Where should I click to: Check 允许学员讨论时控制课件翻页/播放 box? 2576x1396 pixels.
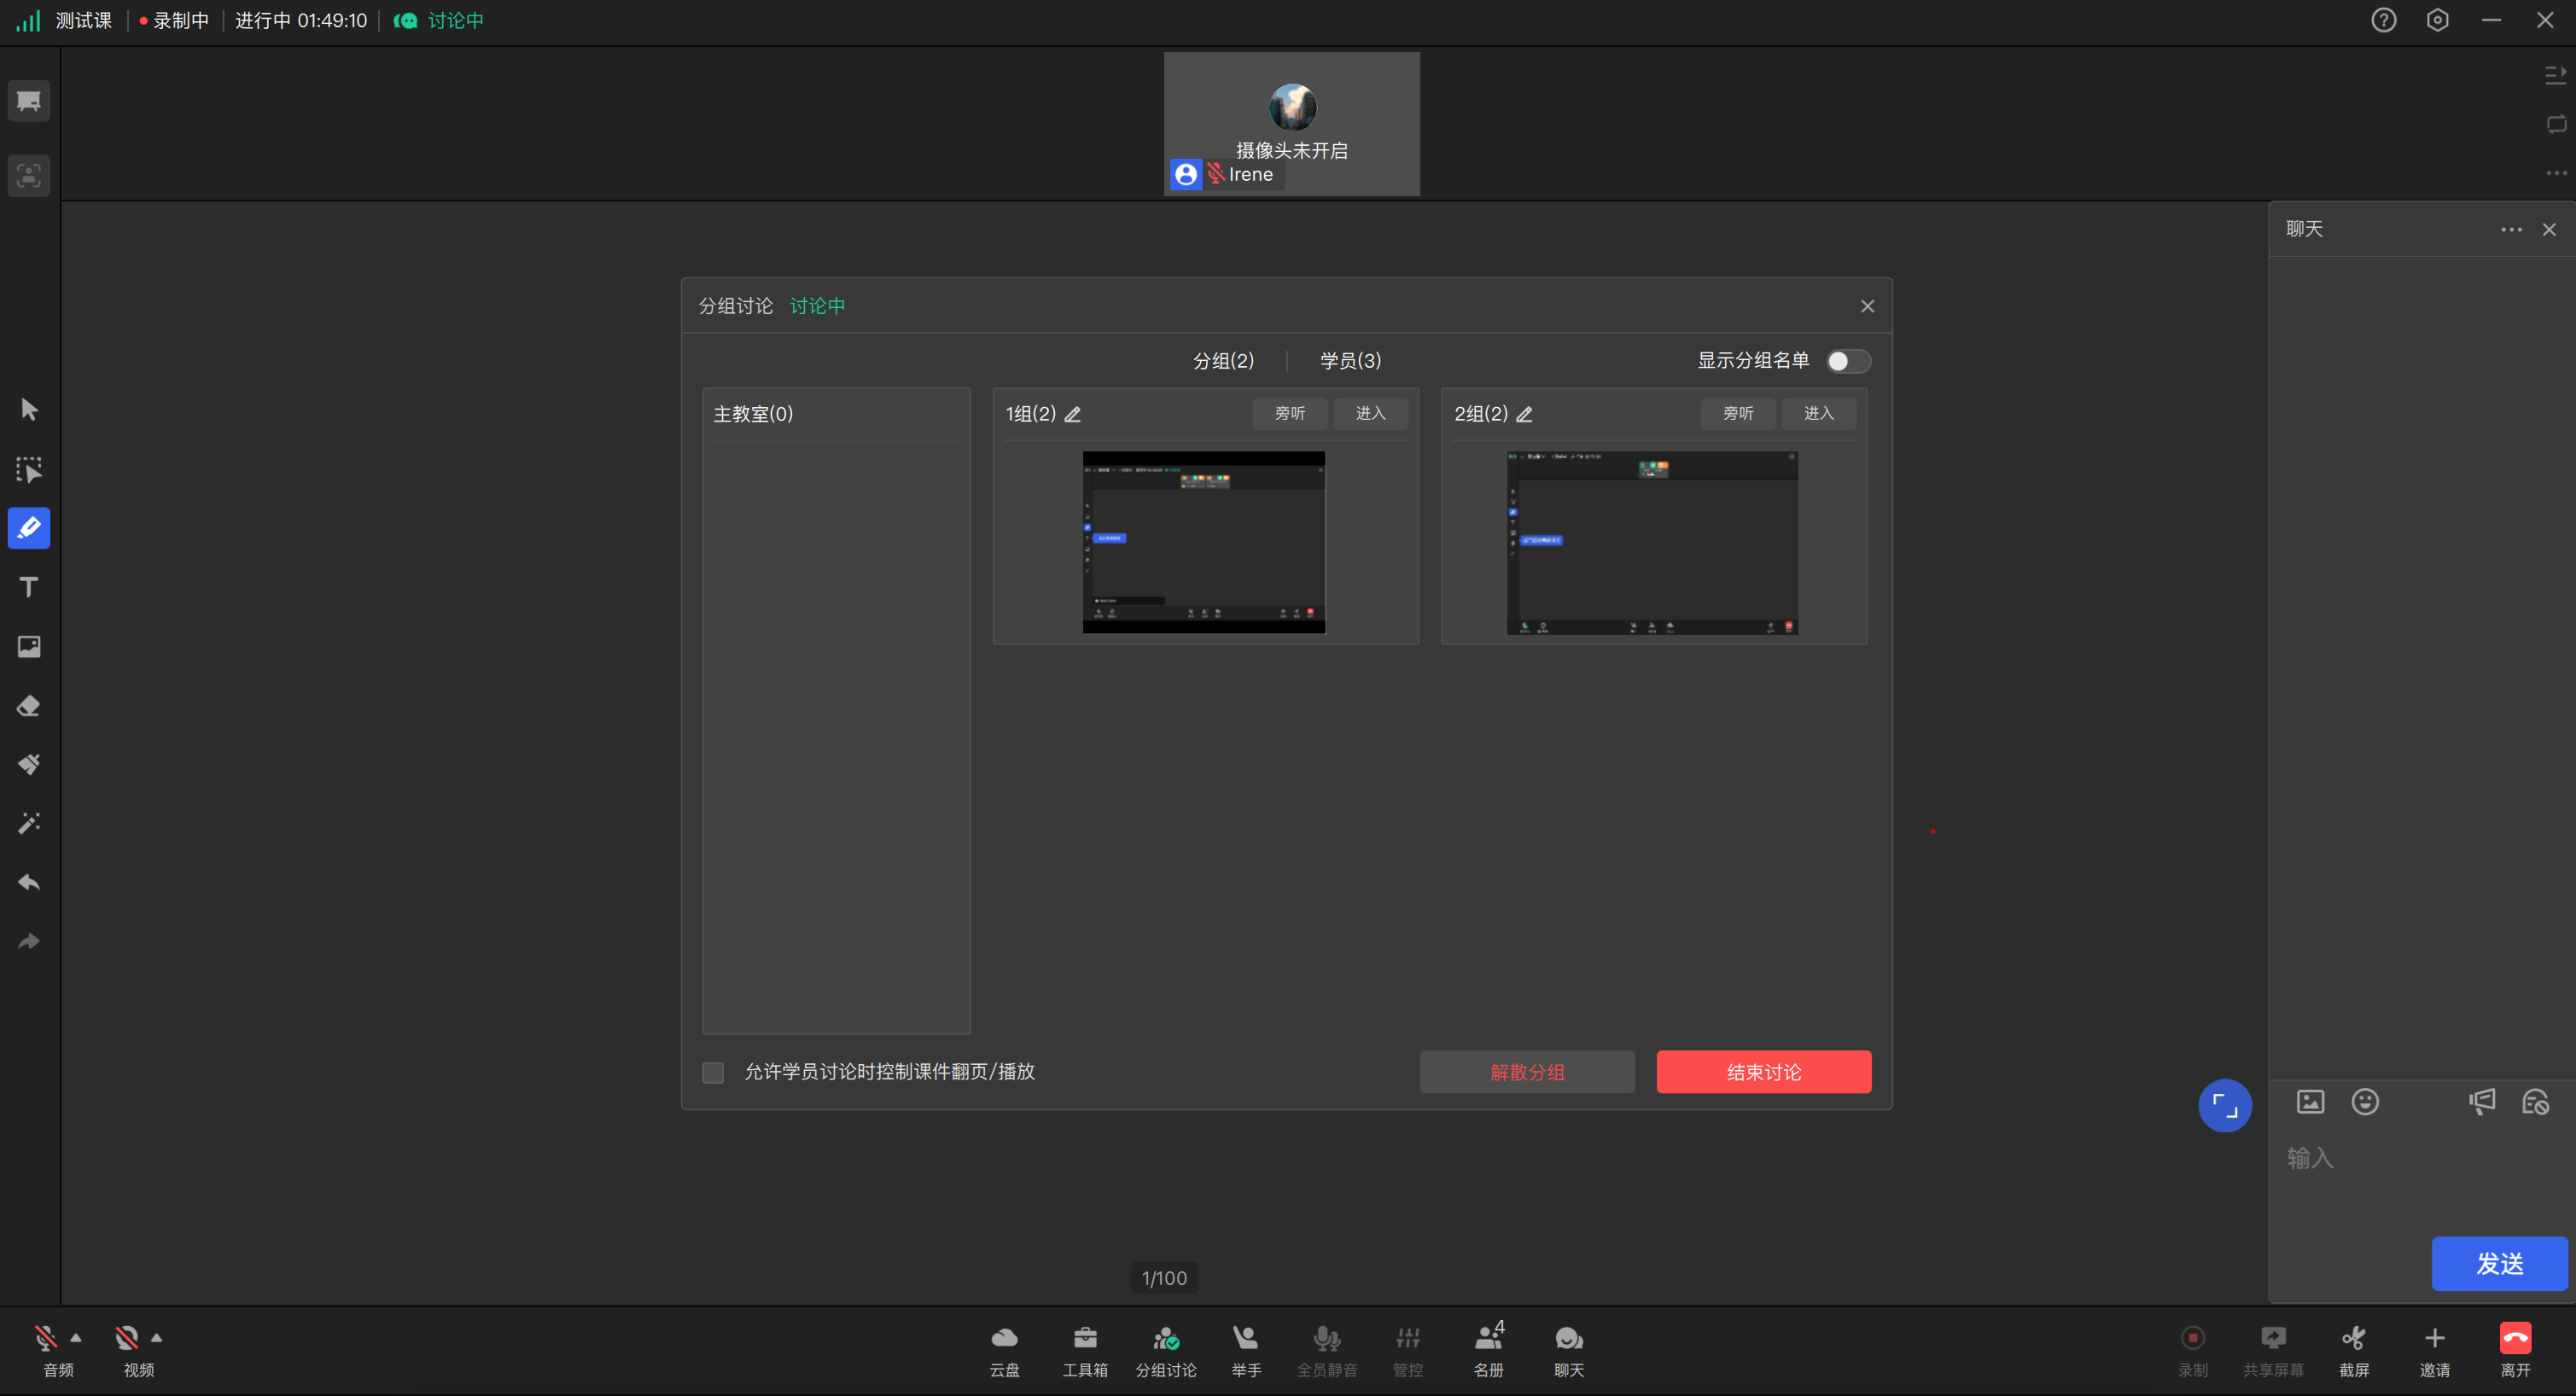pyautogui.click(x=713, y=1072)
